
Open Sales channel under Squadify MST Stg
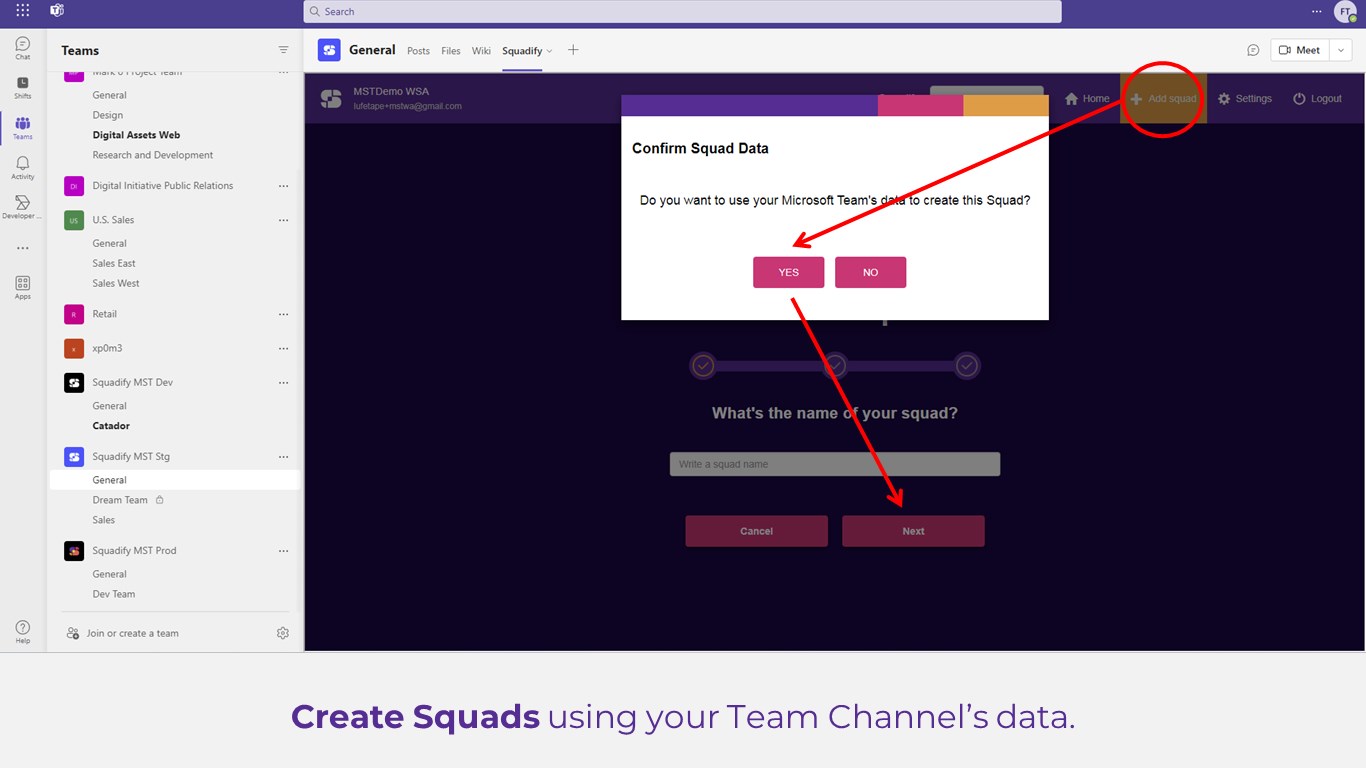coord(104,520)
